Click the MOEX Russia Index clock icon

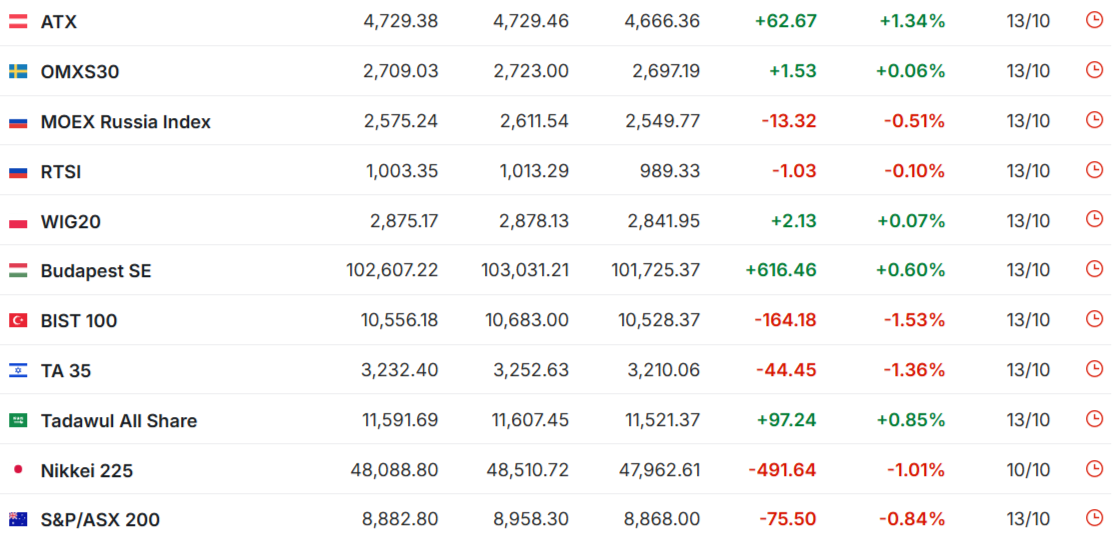click(1094, 120)
